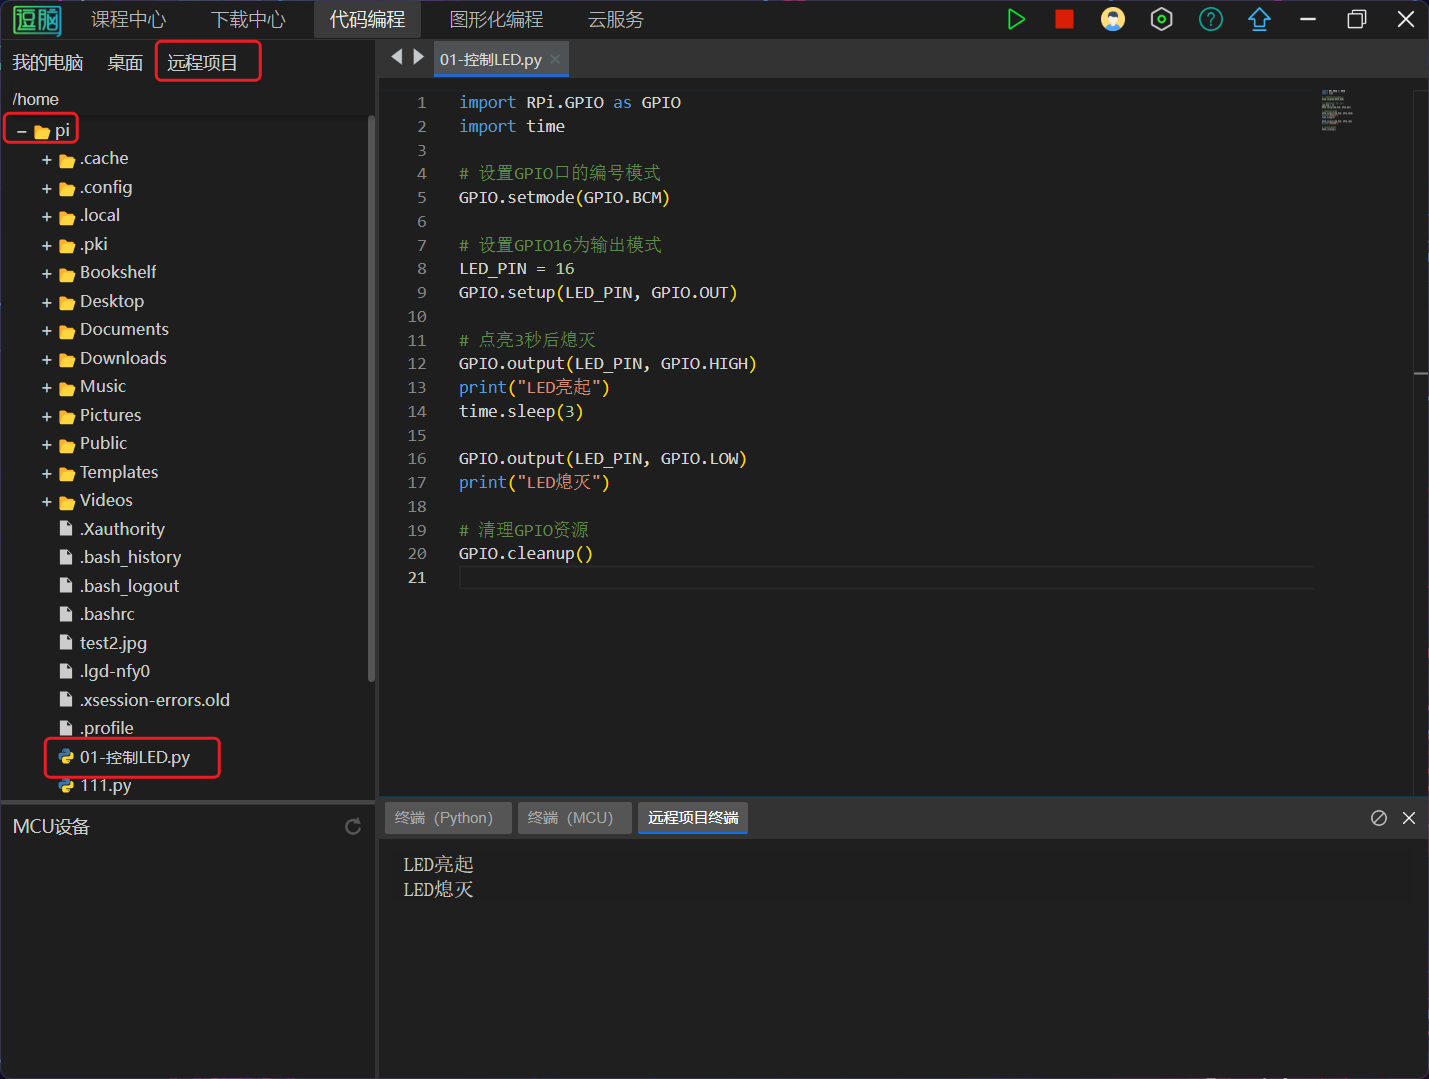1429x1079 pixels.
Task: Select the .xsession-errors.old file
Action: tap(155, 700)
